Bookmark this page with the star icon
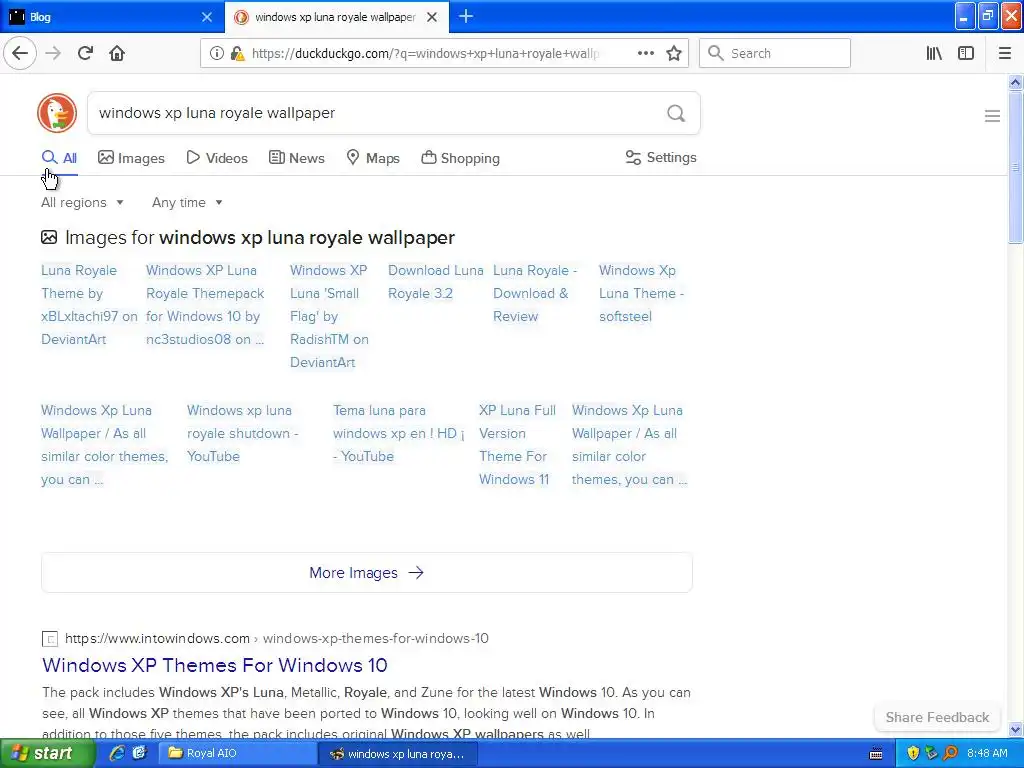1024x768 pixels. pyautogui.click(x=674, y=54)
